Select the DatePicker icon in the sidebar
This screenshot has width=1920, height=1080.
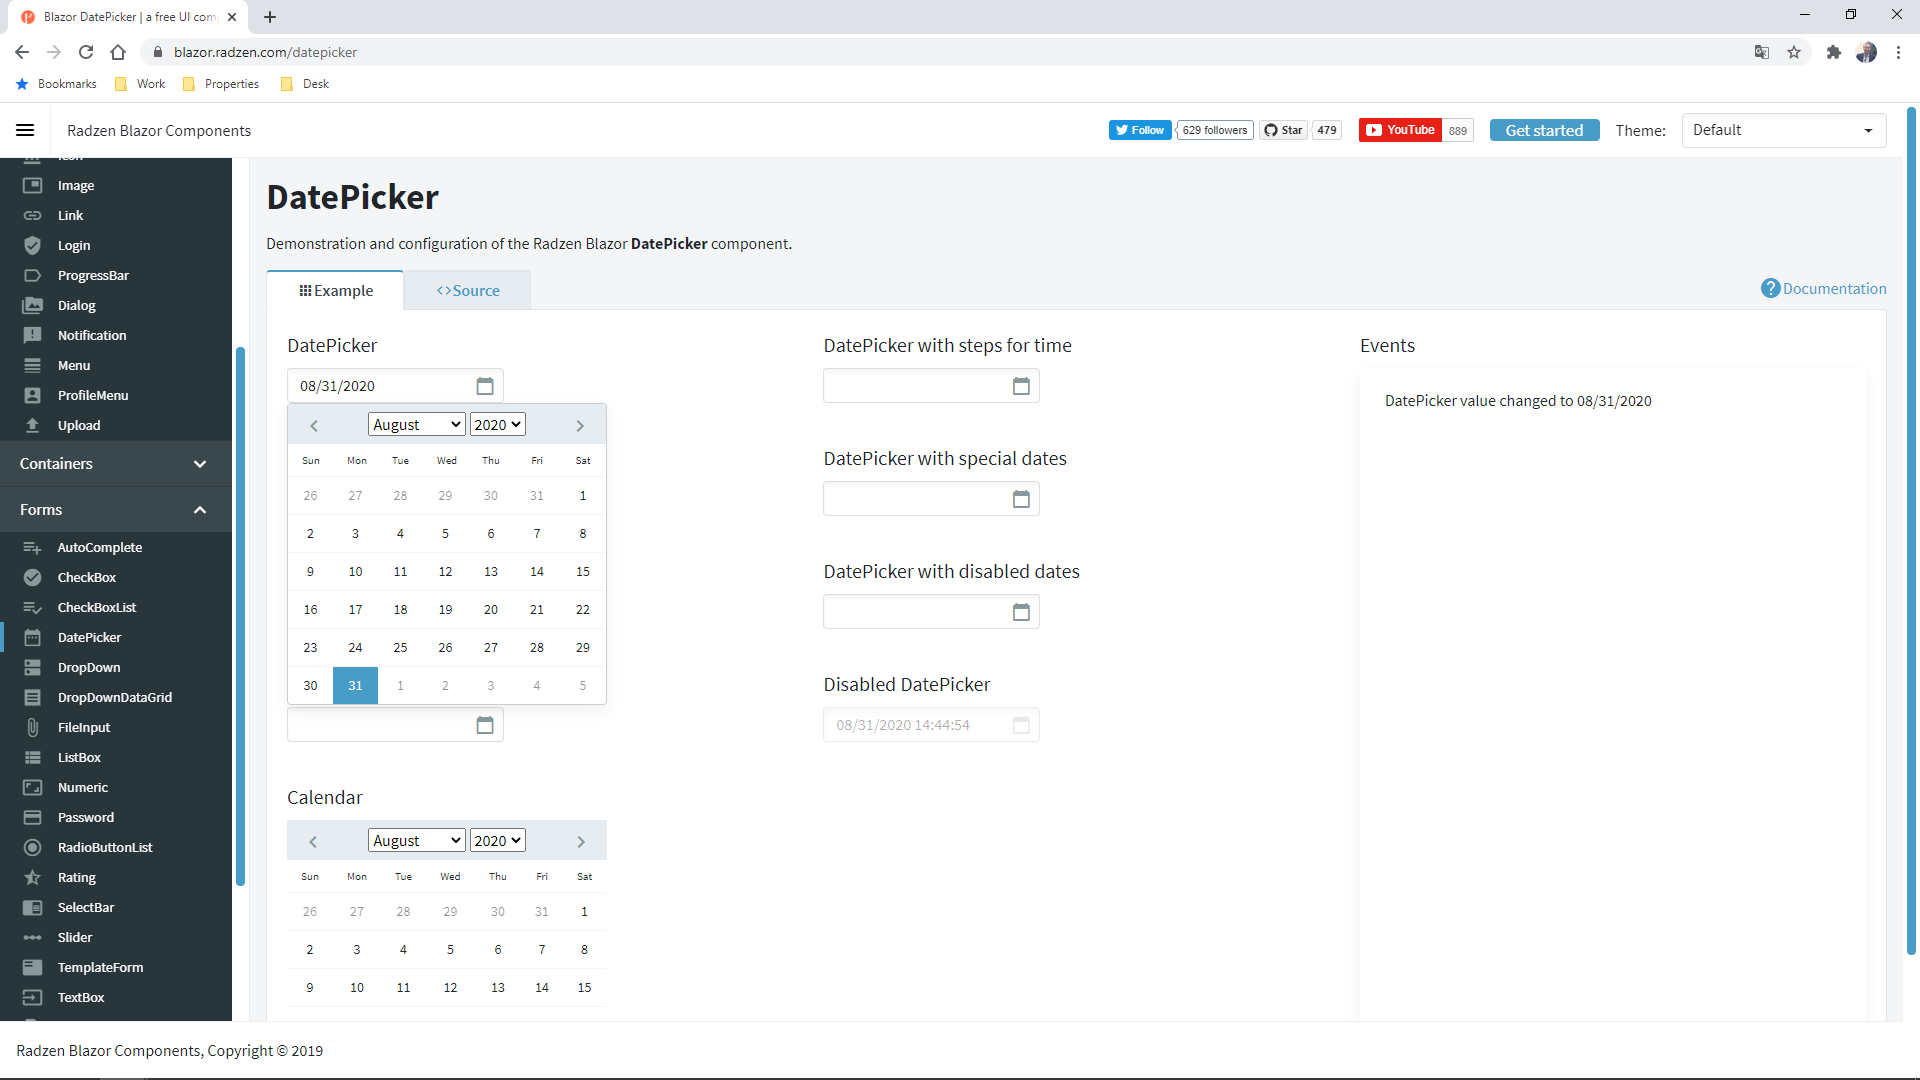[33, 637]
